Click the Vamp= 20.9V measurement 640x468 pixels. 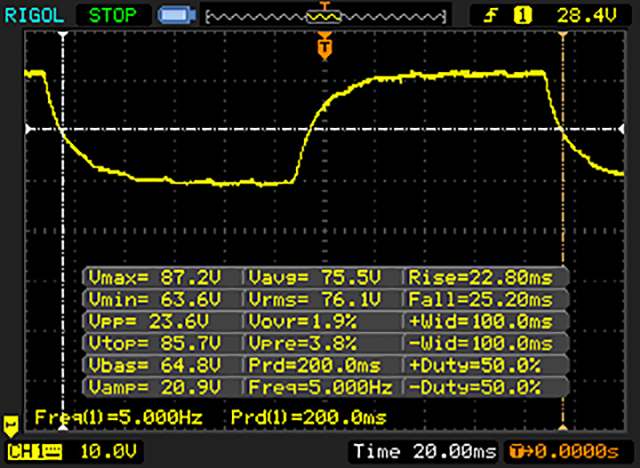click(x=154, y=387)
